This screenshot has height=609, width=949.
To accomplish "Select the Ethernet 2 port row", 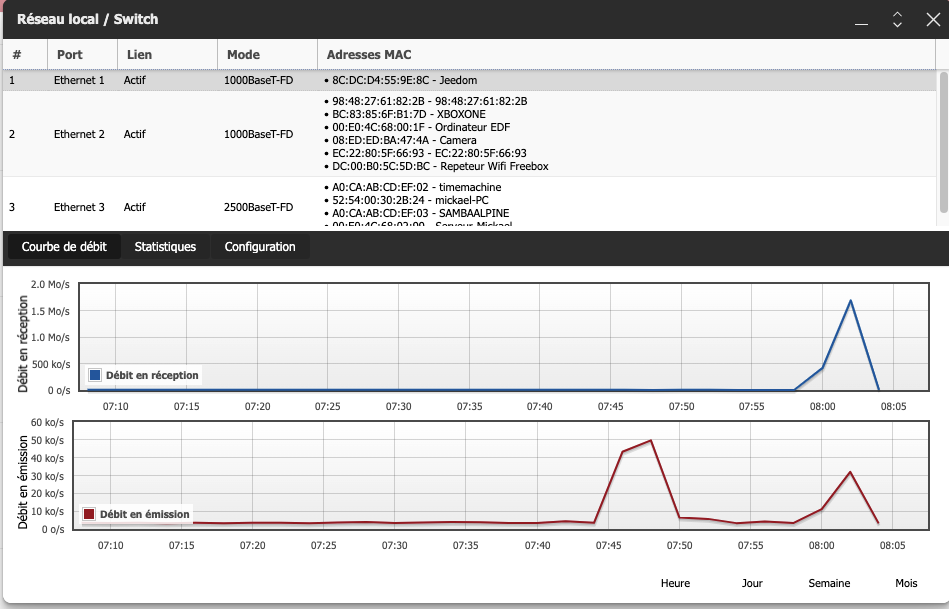I will click(470, 134).
